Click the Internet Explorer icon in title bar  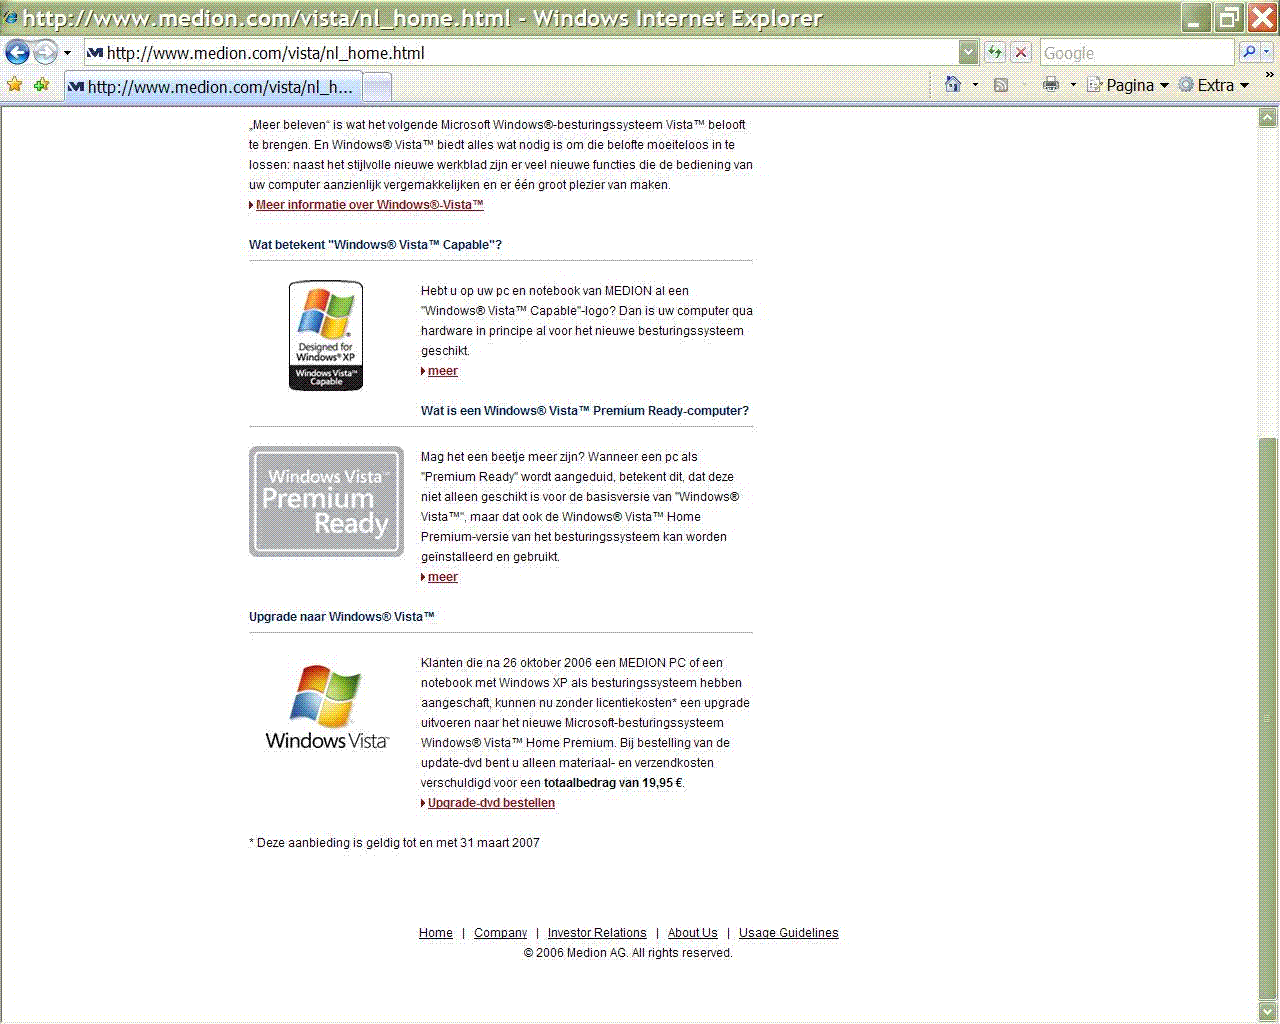coord(11,17)
